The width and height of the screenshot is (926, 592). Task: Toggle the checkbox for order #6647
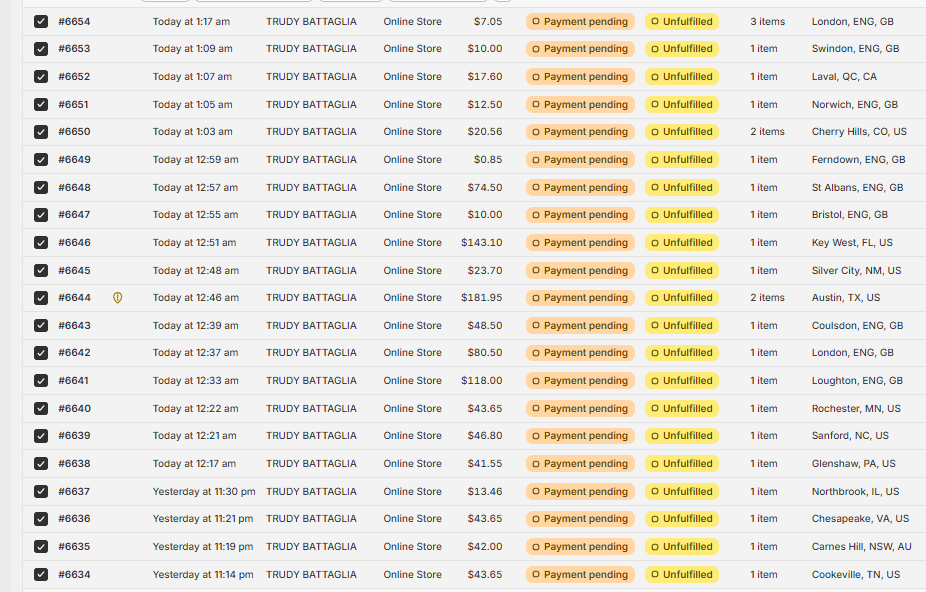(41, 215)
